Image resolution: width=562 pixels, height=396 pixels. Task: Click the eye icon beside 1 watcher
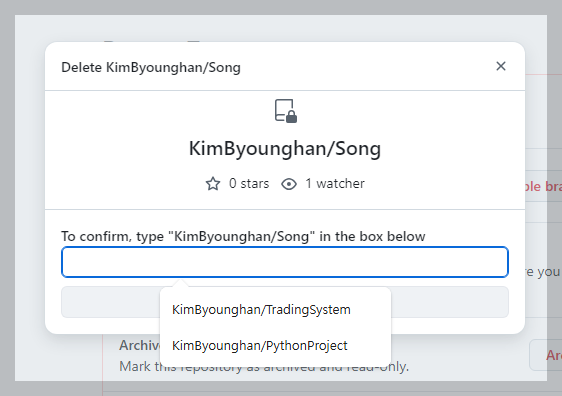289,184
